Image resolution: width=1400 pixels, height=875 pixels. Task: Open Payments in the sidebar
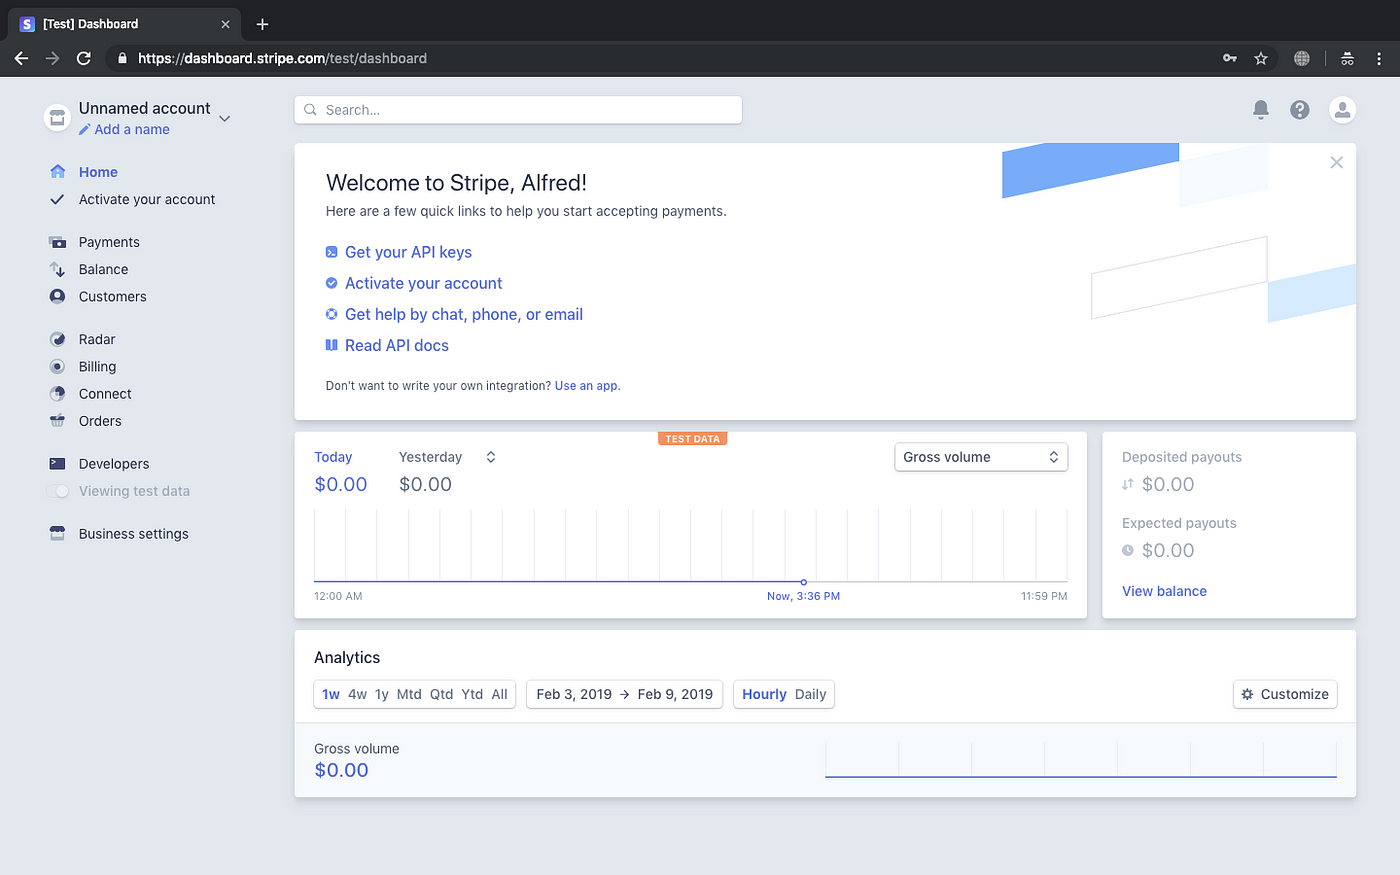pos(109,242)
